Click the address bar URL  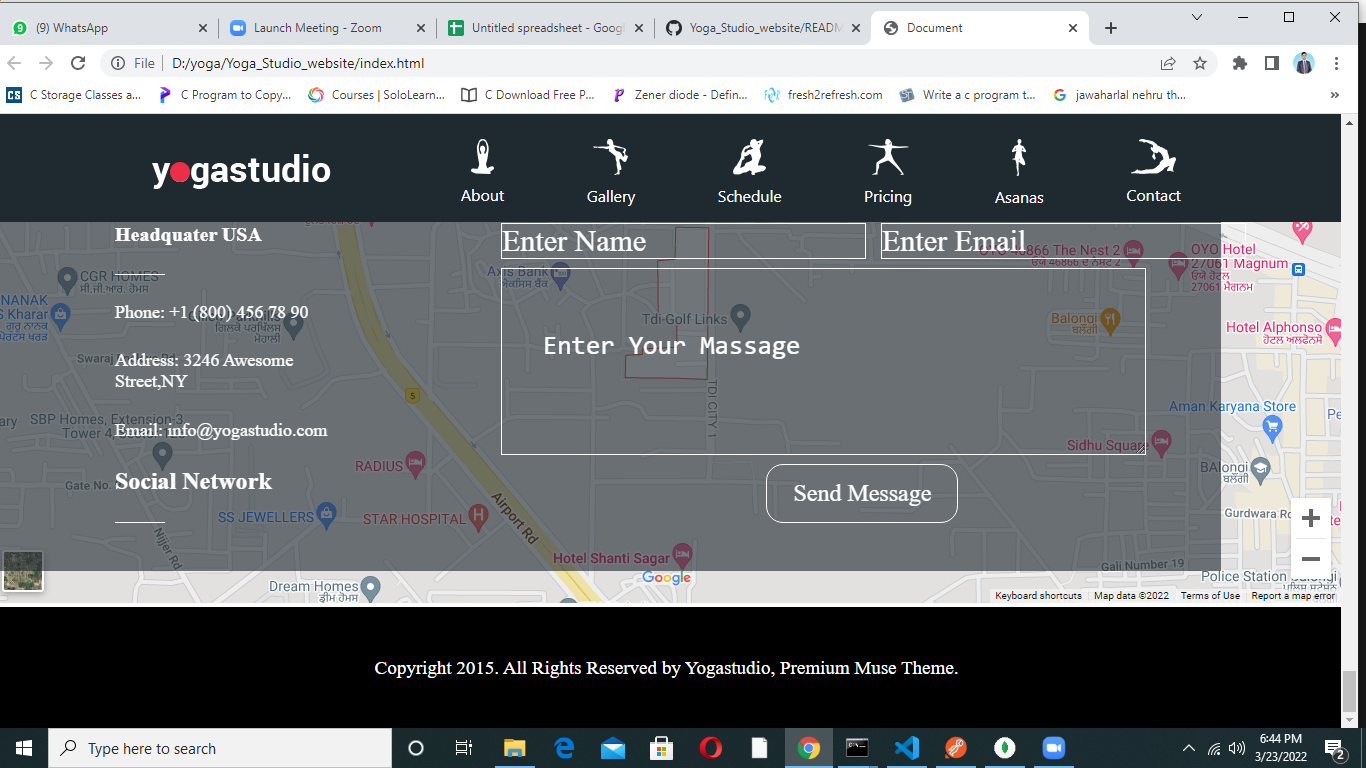(298, 63)
